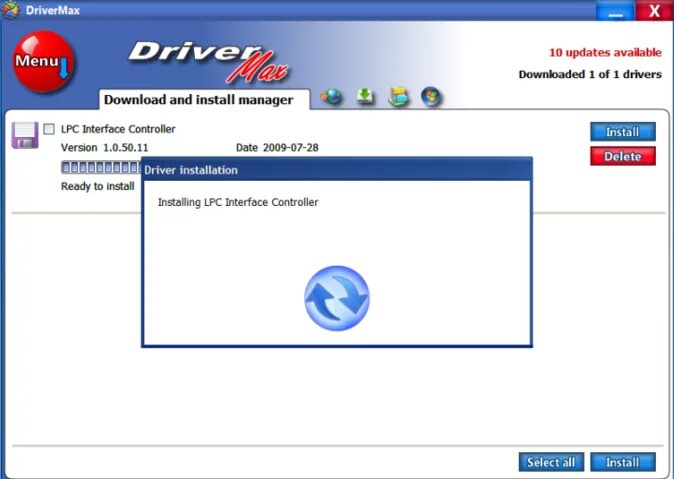Screen dimensions: 674x479
Task: Click the Installing LPC Interface Controller message
Action: [238, 202]
